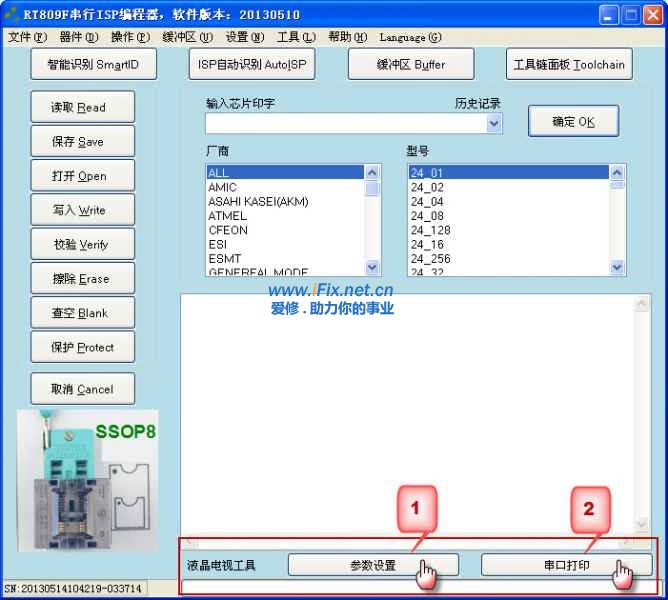Click the 读取 Read button
This screenshot has width=668, height=600.
83,107
